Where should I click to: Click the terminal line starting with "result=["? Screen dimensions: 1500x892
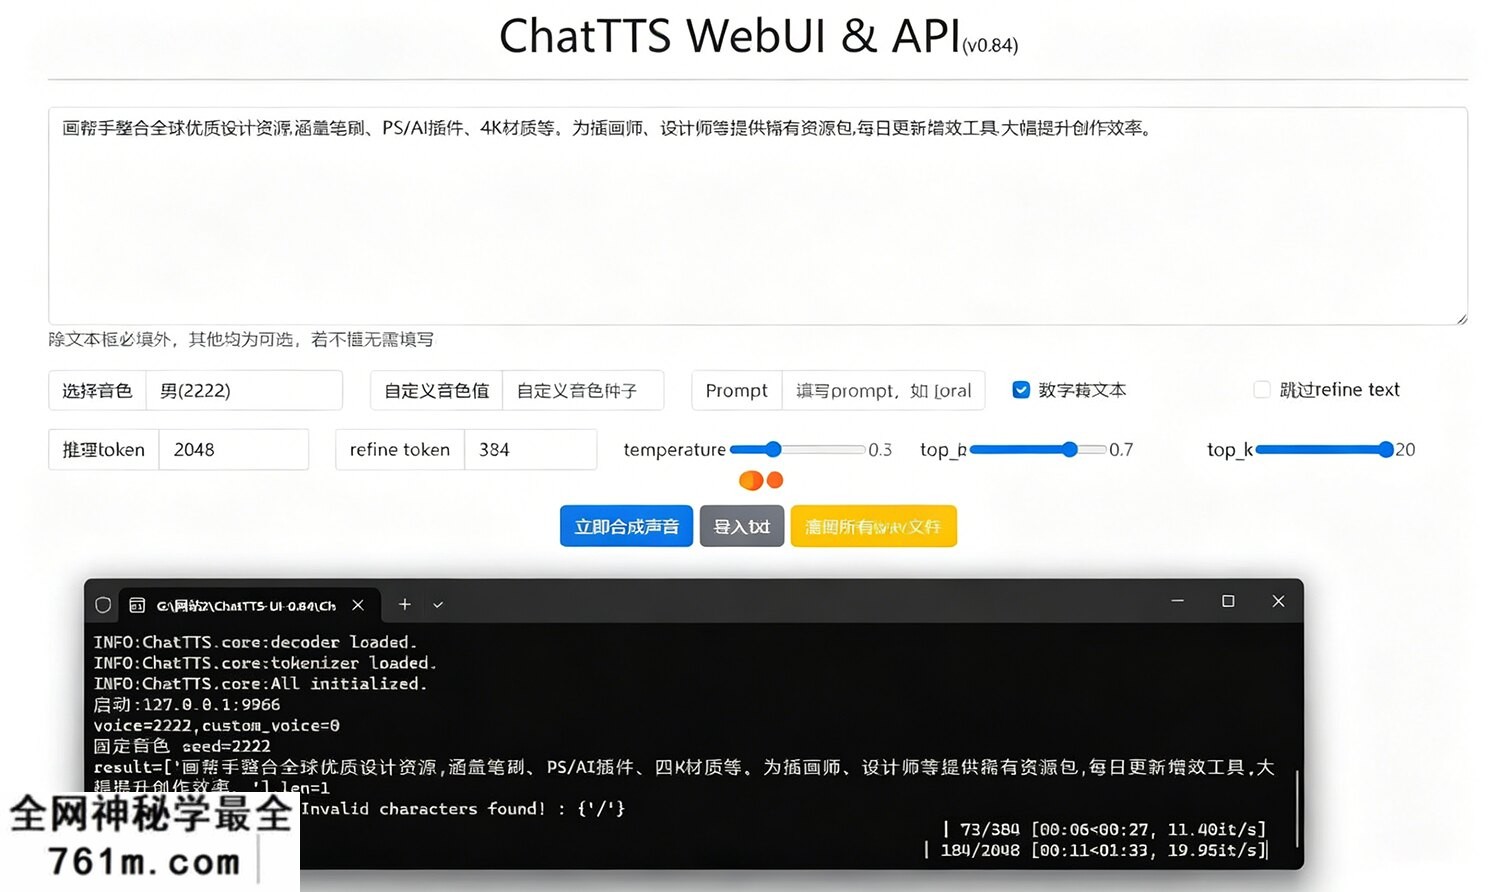[x=684, y=767]
